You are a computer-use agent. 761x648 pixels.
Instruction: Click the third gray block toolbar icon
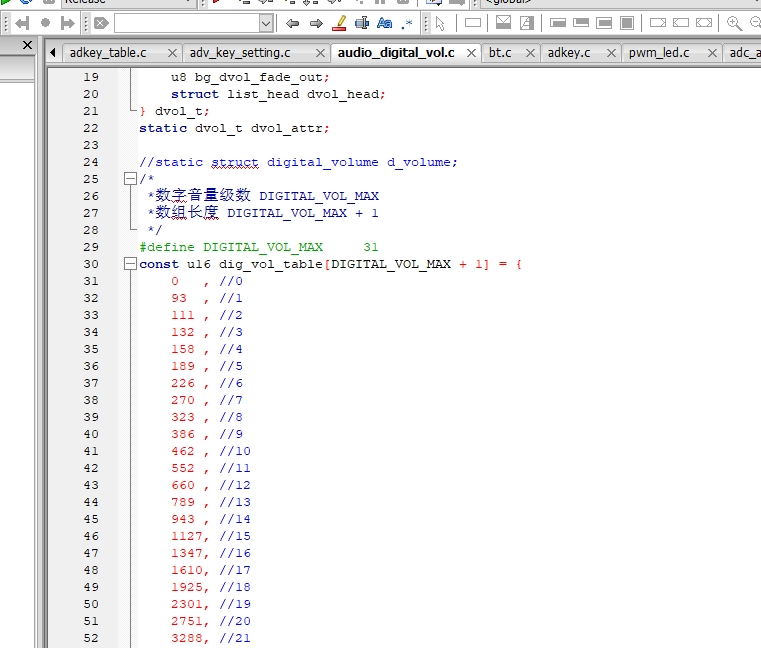tap(604, 23)
